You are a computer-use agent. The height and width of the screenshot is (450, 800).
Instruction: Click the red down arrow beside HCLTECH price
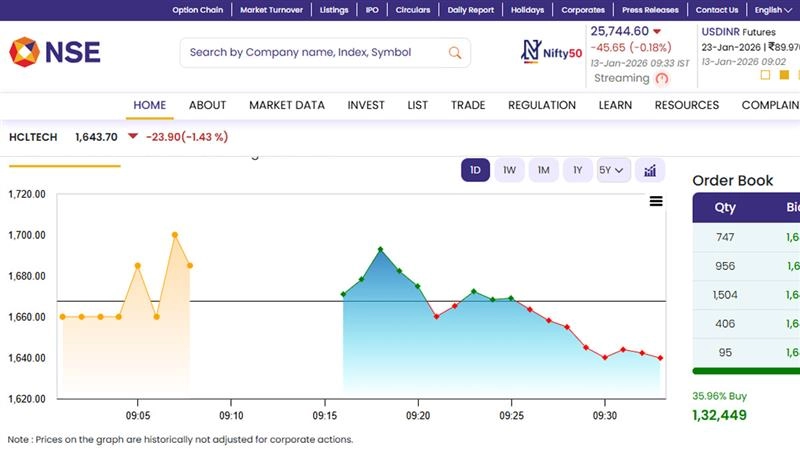[x=133, y=137]
